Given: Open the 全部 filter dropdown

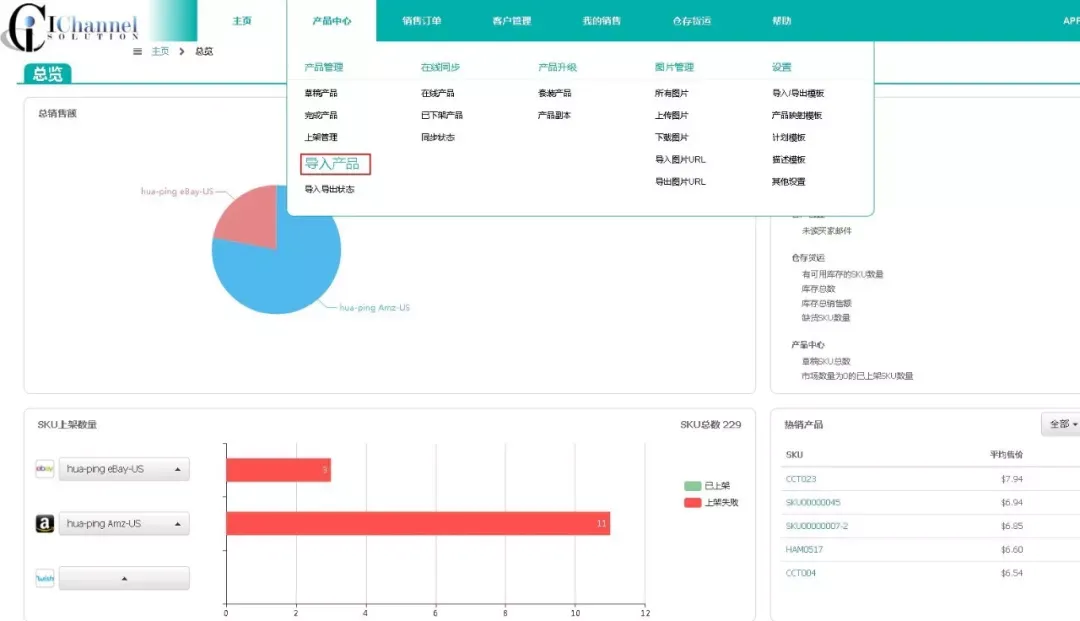Looking at the screenshot, I should pos(1062,424).
